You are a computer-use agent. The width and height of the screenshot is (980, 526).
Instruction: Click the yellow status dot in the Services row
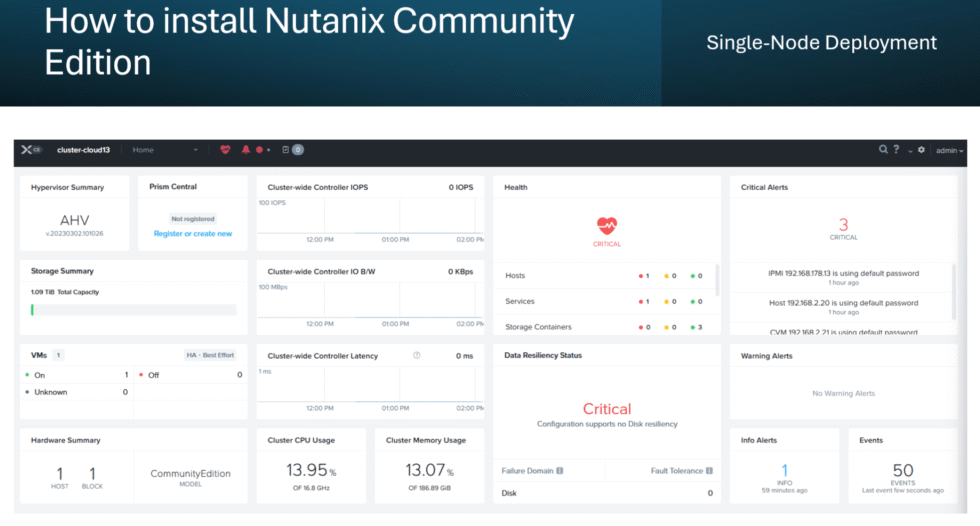(x=667, y=302)
